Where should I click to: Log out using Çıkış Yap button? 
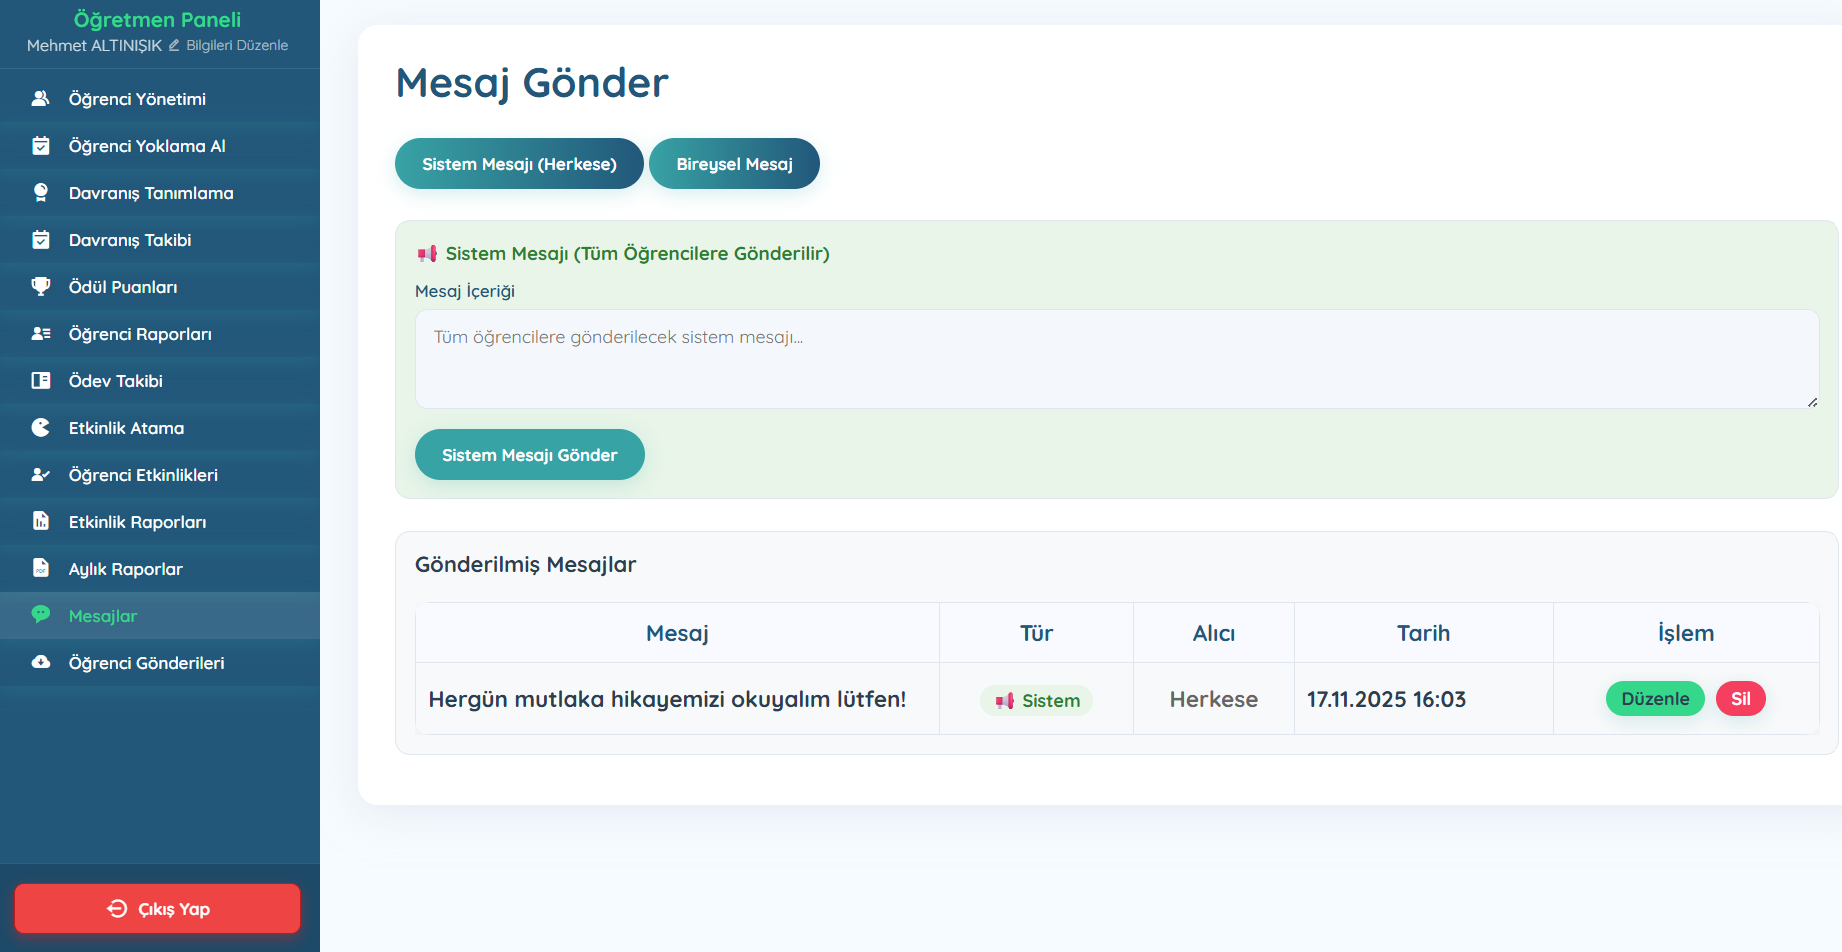158,909
